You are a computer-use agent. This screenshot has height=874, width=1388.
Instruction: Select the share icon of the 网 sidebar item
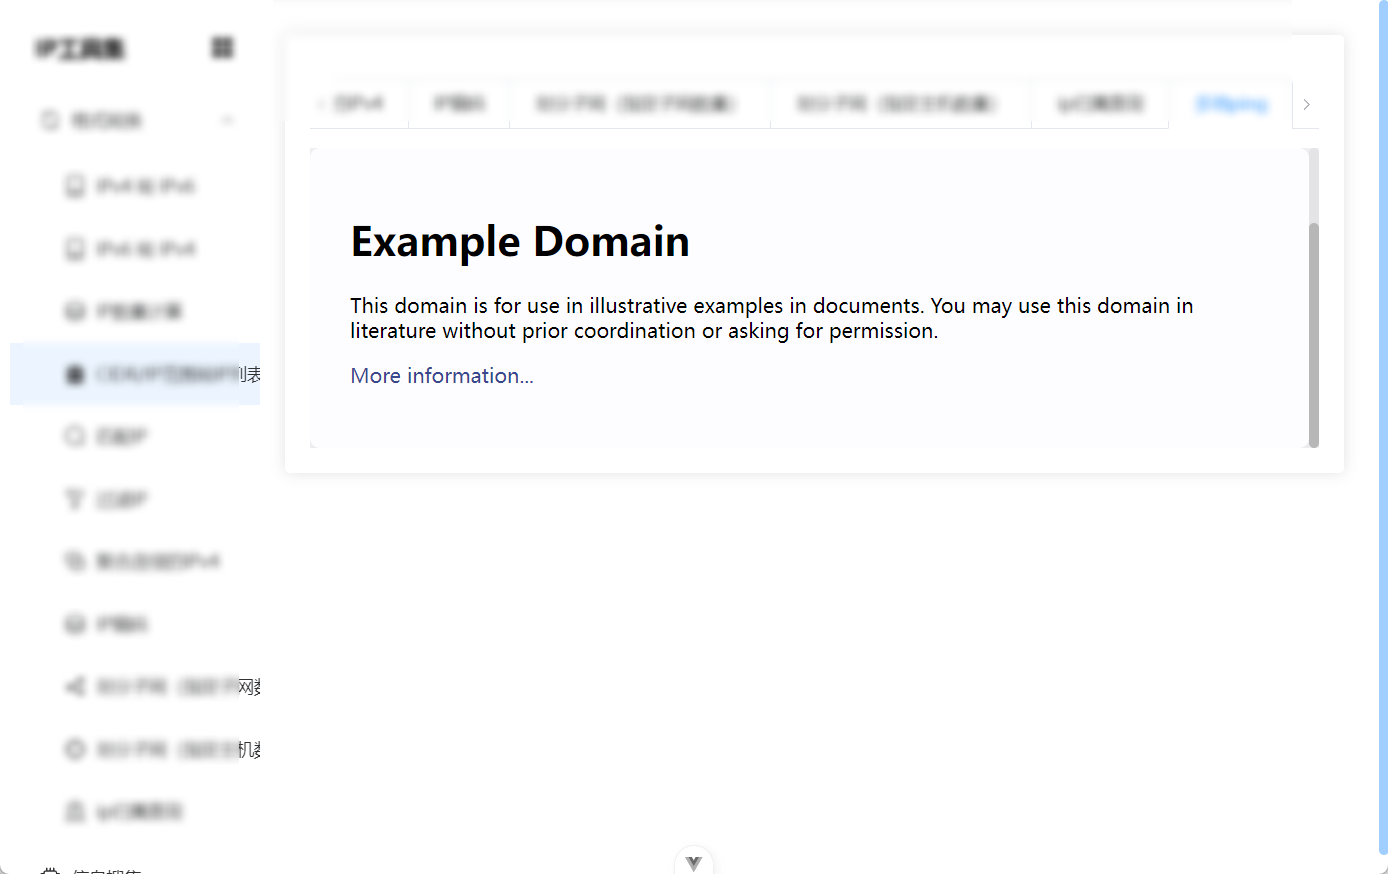pos(75,686)
